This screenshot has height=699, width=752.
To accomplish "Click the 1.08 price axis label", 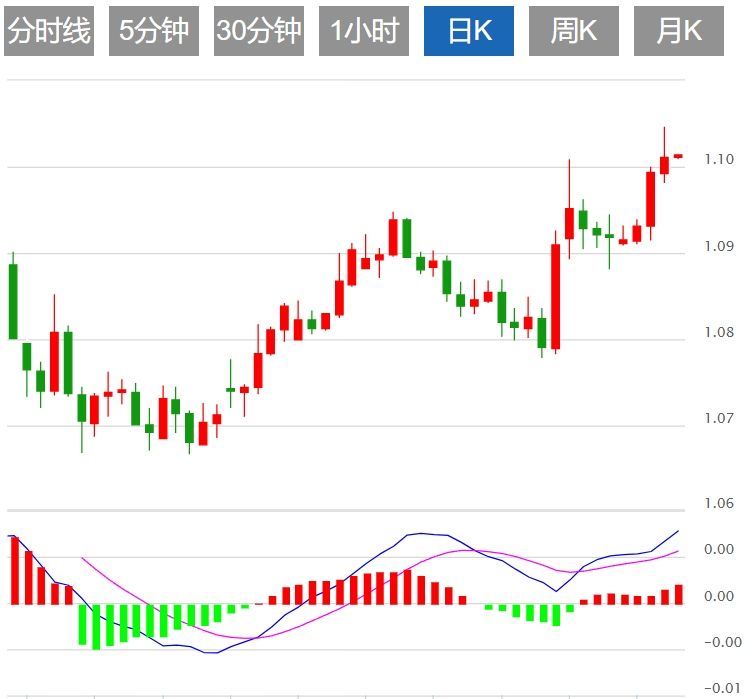I will [719, 332].
